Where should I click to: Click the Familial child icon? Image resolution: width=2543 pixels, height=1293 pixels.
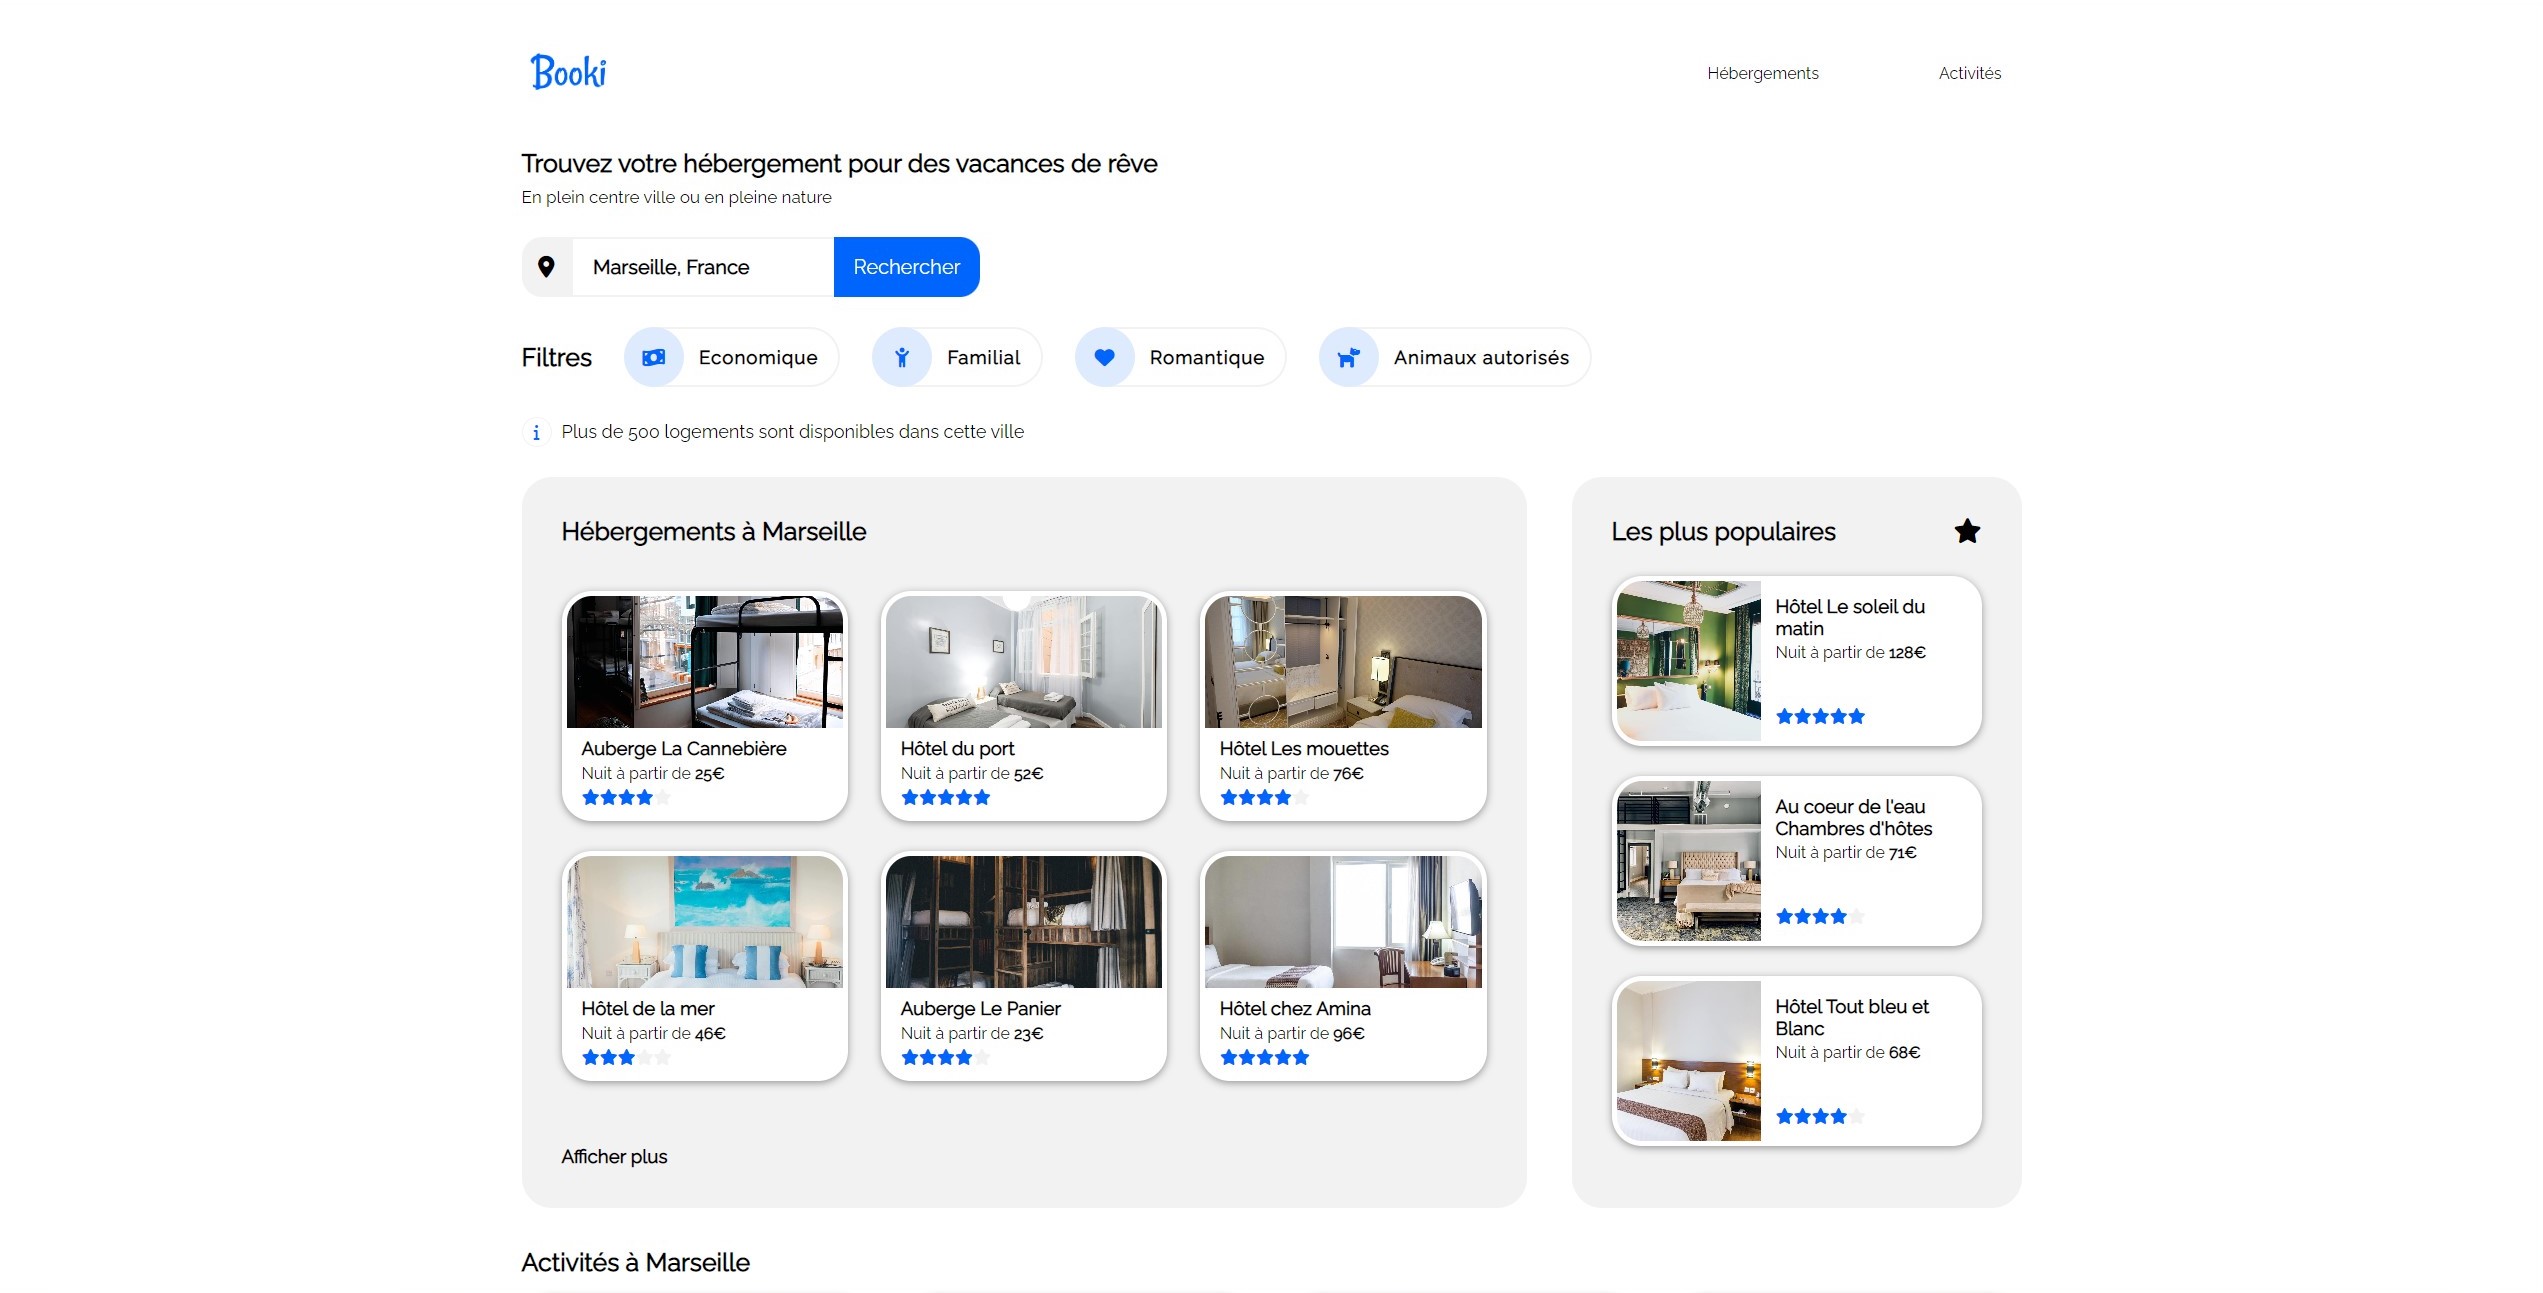click(x=902, y=358)
